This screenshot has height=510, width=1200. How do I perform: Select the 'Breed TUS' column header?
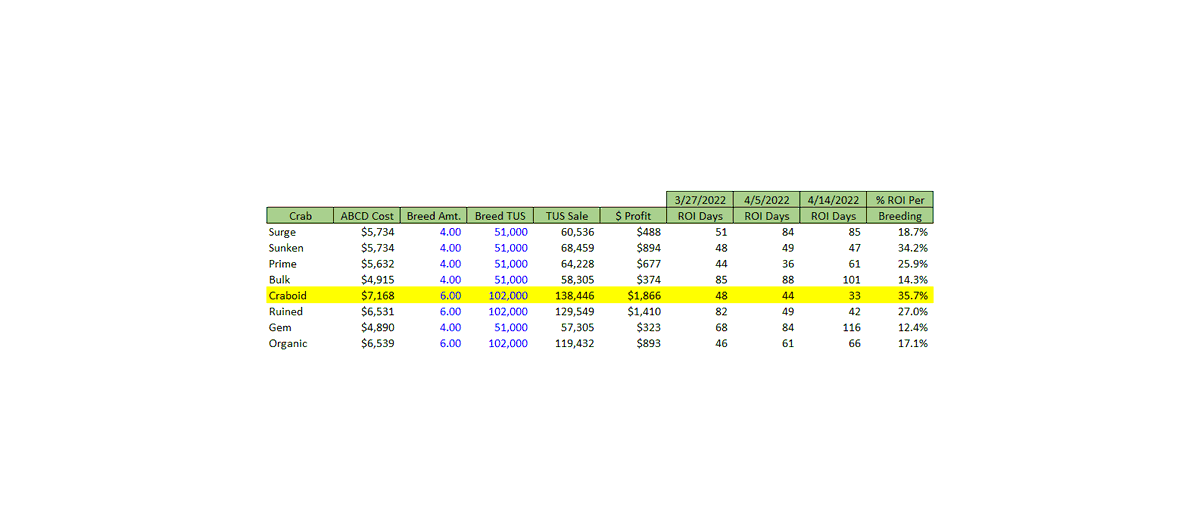click(499, 215)
